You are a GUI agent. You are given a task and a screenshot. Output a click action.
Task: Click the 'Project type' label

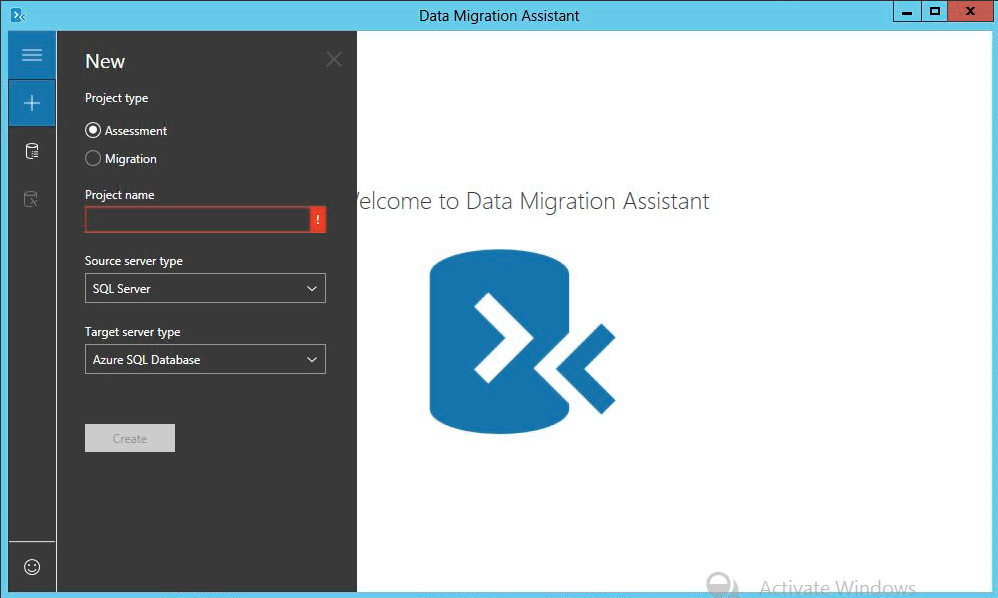coord(116,98)
